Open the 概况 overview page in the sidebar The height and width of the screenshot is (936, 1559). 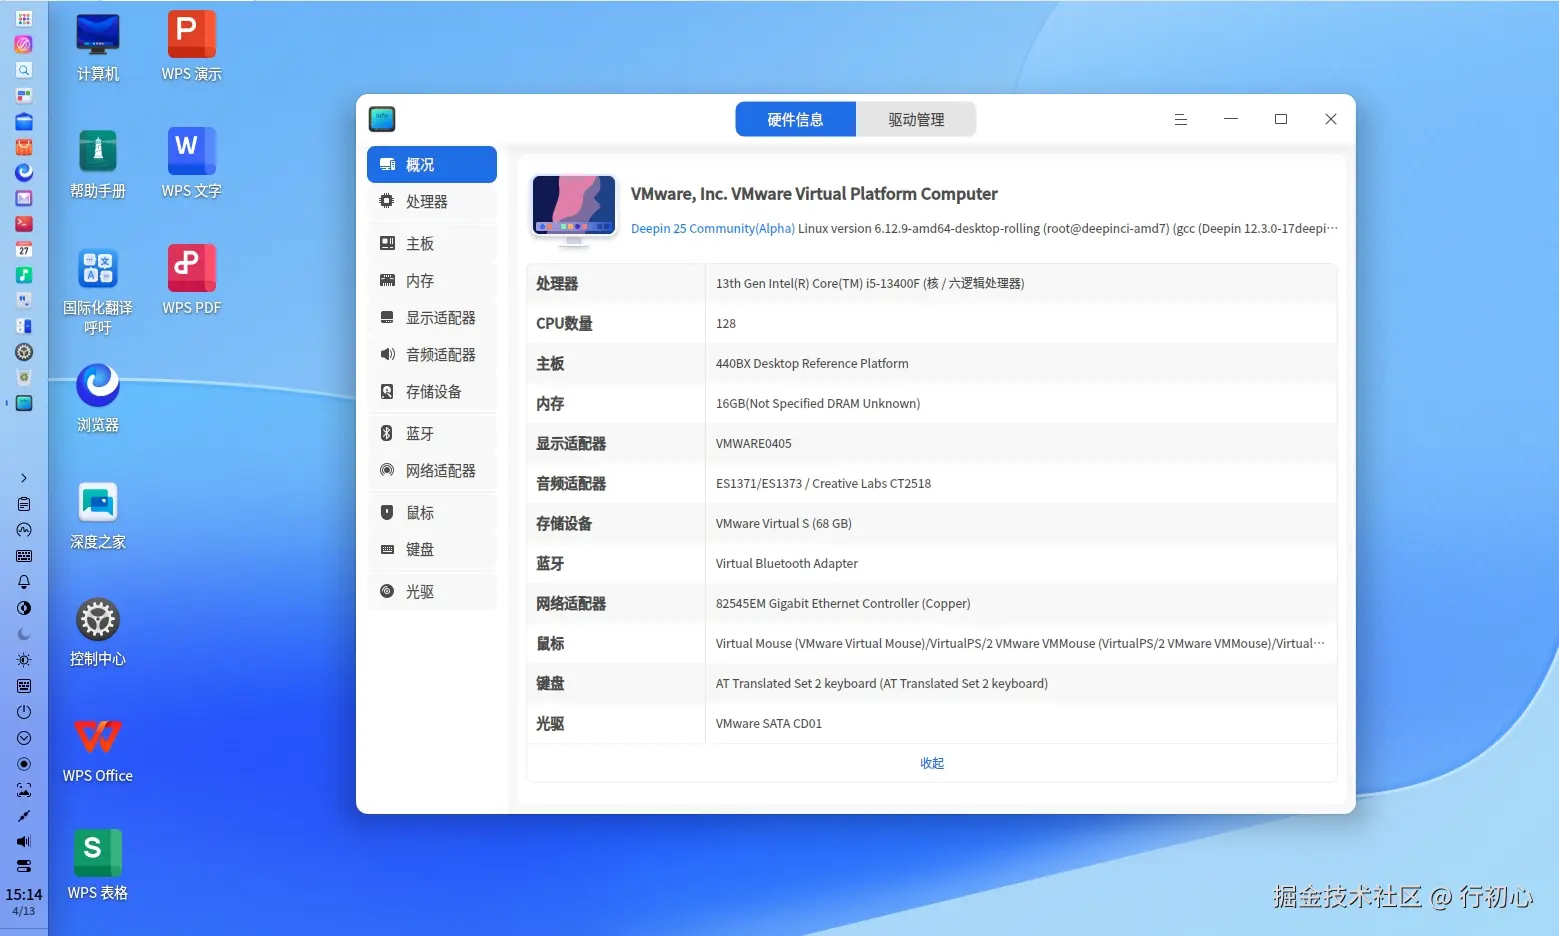[432, 165]
